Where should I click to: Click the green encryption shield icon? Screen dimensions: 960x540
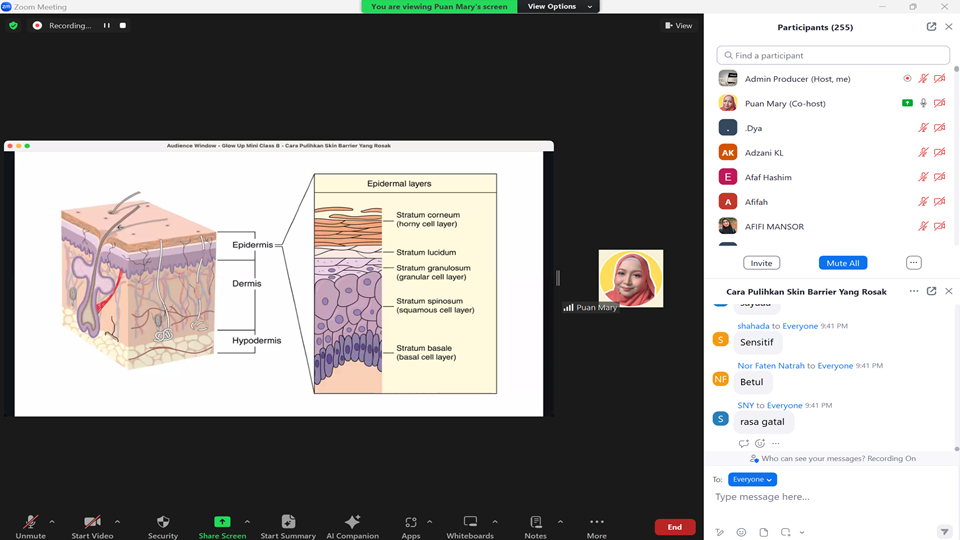click(x=13, y=26)
